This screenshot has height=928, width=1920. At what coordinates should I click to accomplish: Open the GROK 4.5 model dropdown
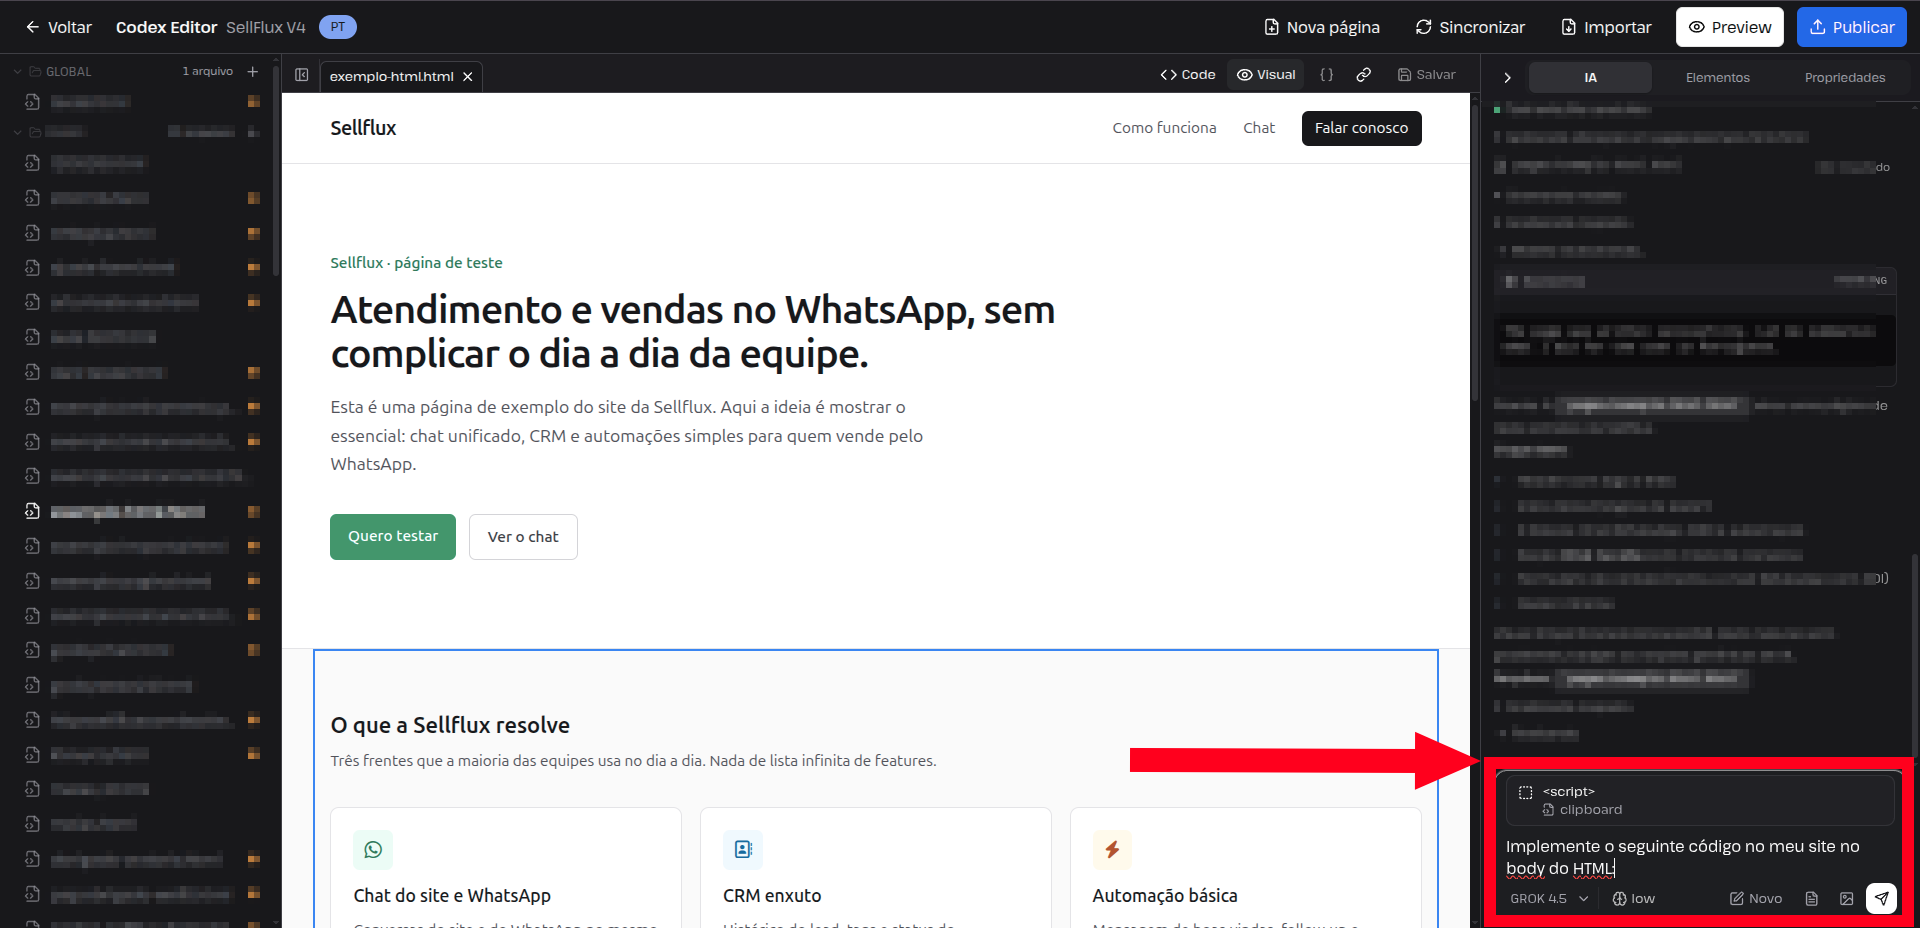(1548, 899)
